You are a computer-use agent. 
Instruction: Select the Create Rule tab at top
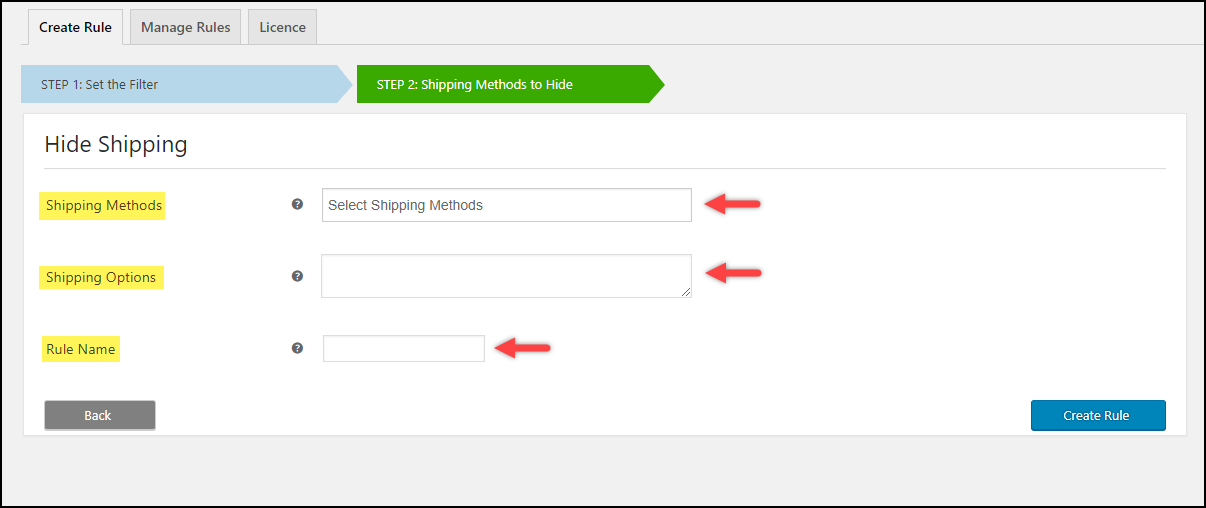click(75, 27)
